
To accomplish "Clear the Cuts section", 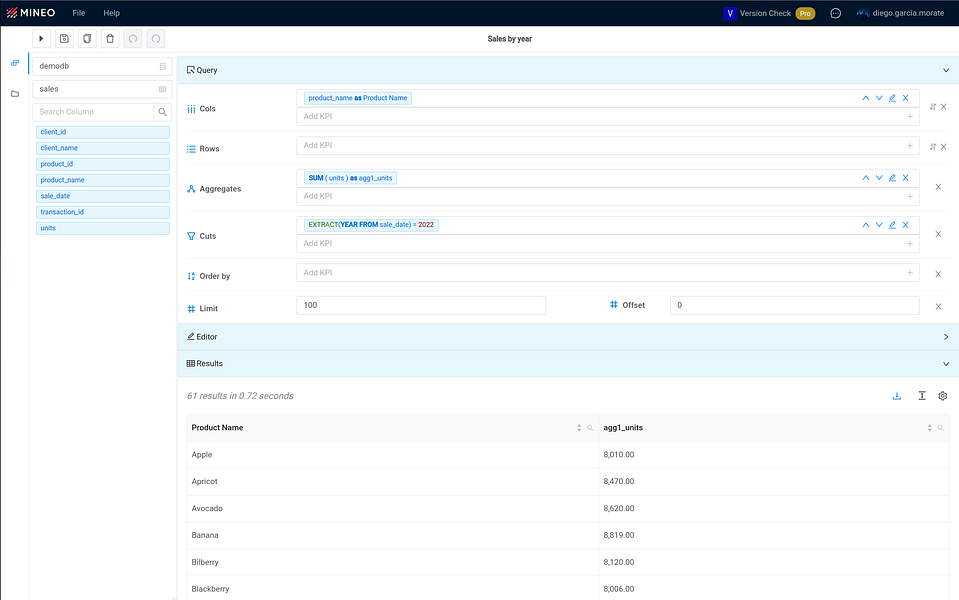I will click(938, 234).
